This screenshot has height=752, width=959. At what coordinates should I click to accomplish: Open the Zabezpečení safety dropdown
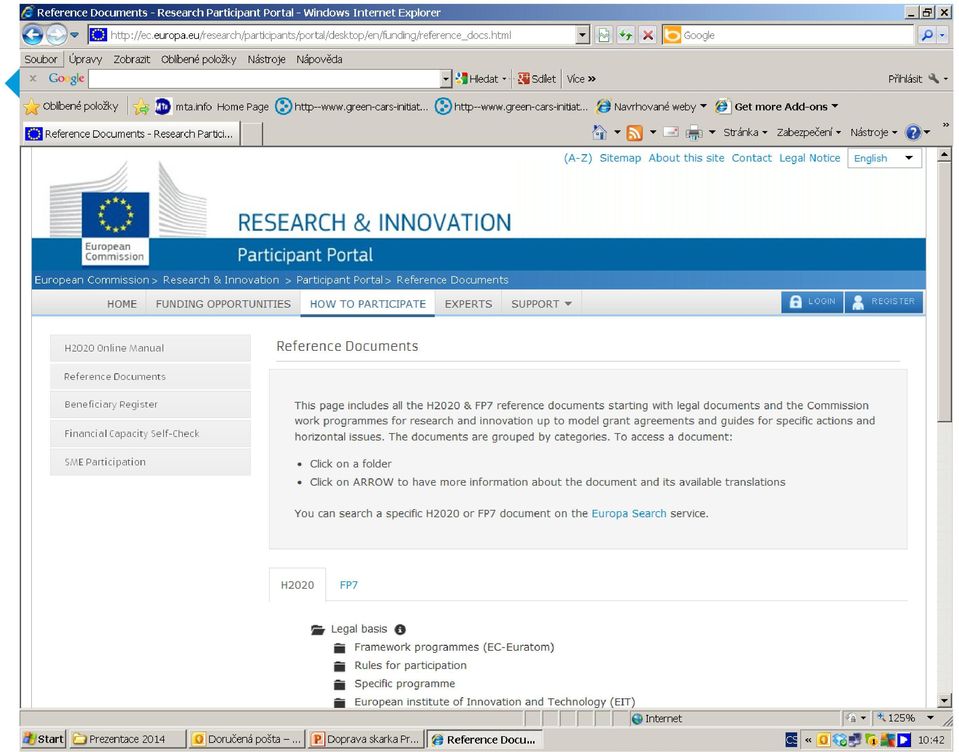point(809,132)
